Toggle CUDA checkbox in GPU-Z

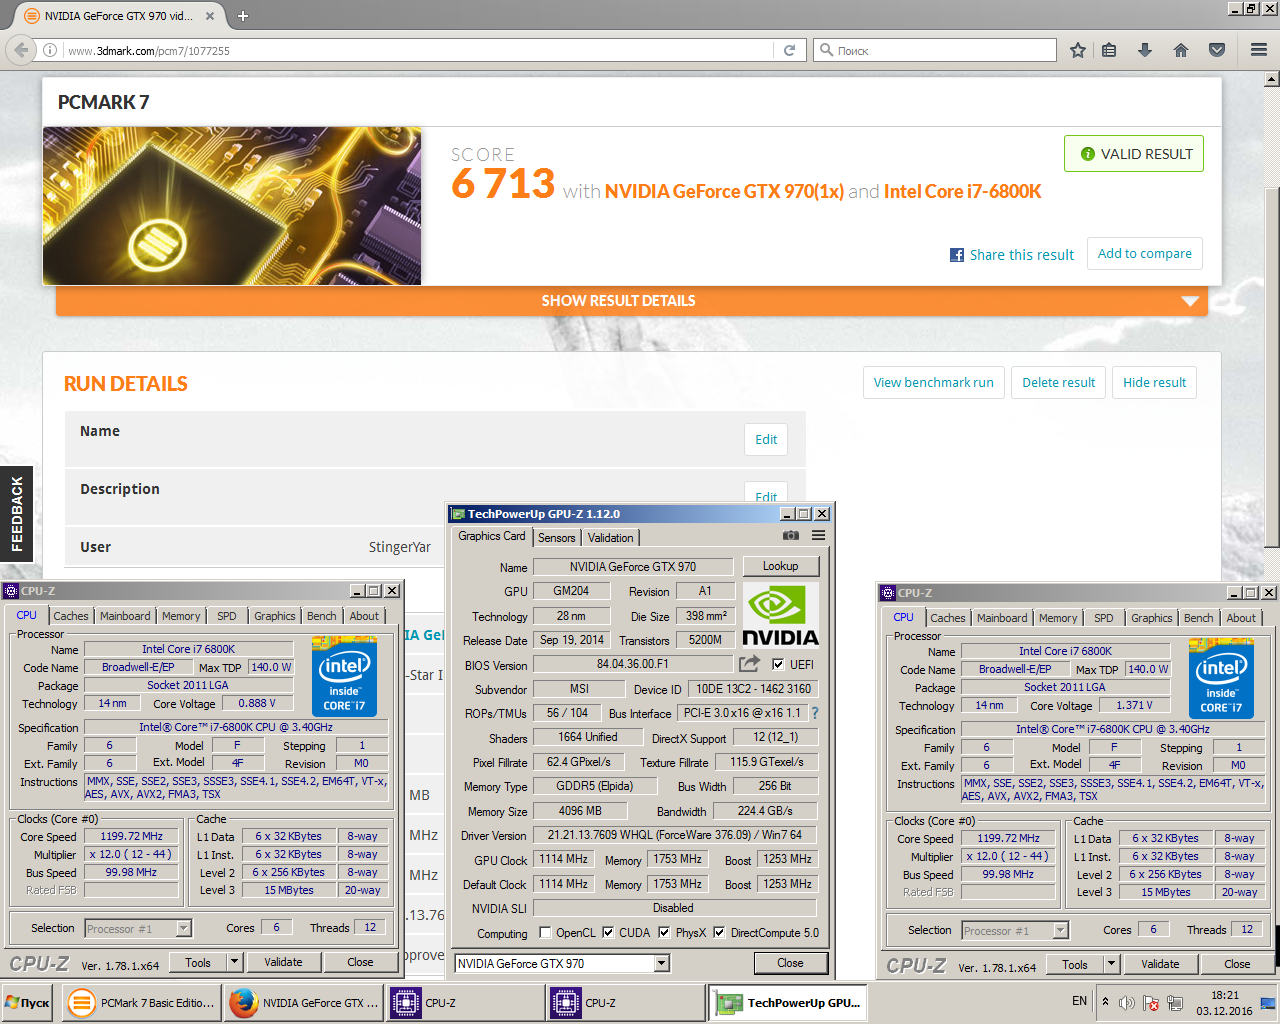608,932
